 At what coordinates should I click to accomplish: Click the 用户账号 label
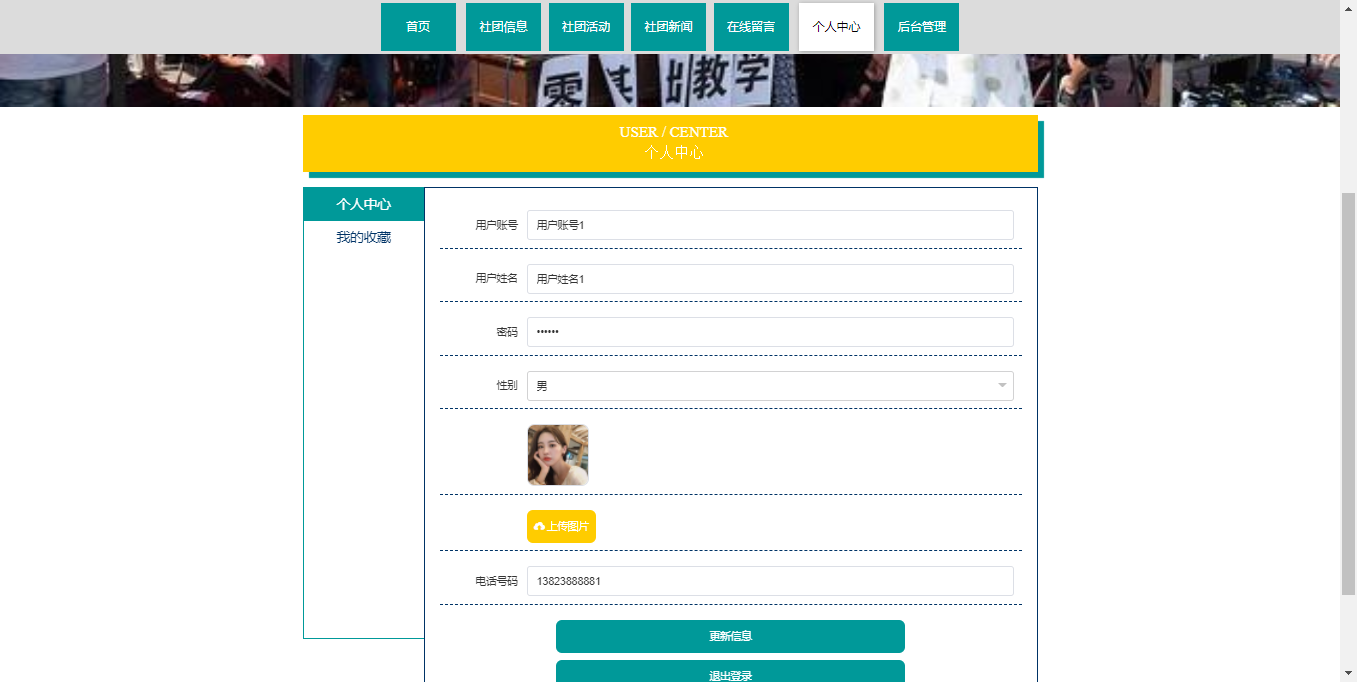(x=496, y=225)
